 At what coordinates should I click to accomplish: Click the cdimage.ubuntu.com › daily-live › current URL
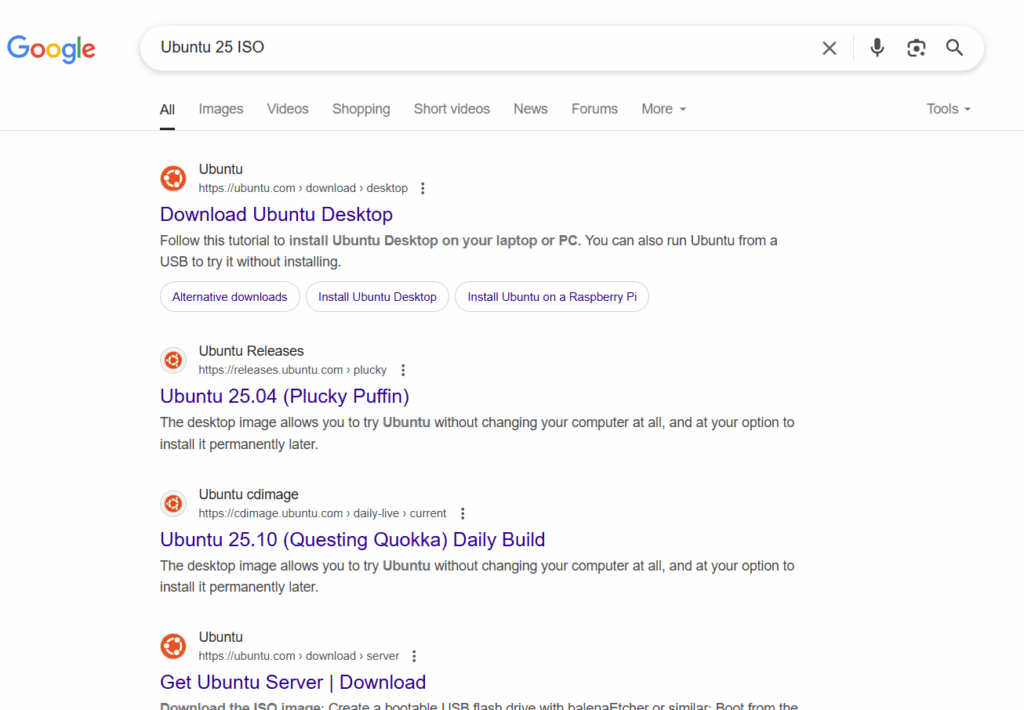coord(323,513)
